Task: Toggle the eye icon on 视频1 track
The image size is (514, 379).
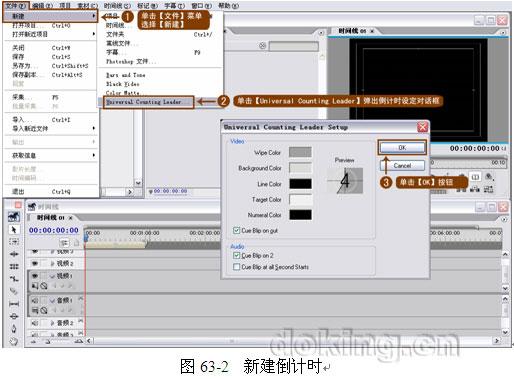Action: [x=35, y=276]
